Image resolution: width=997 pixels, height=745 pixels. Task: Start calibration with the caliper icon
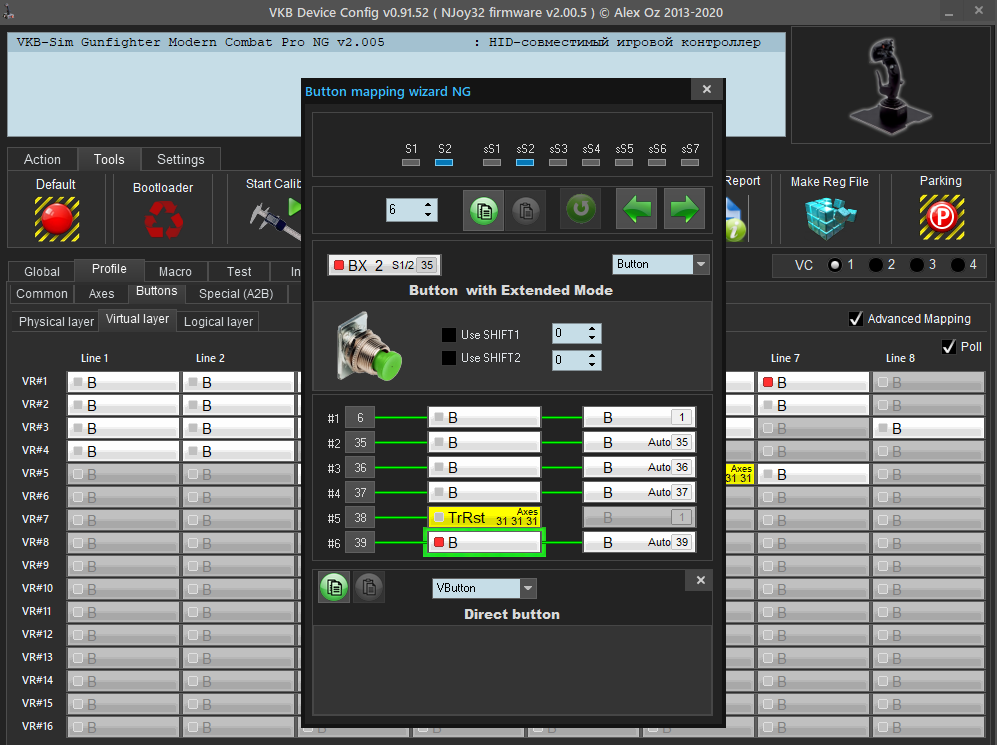275,218
